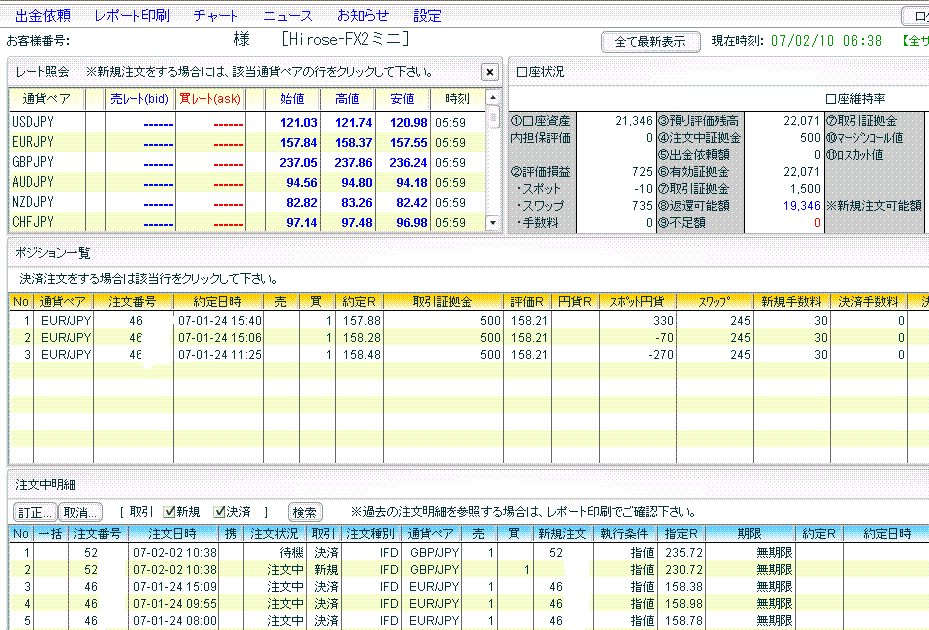Open the レポート印刷 menu
The image size is (929, 630).
[x=131, y=16]
